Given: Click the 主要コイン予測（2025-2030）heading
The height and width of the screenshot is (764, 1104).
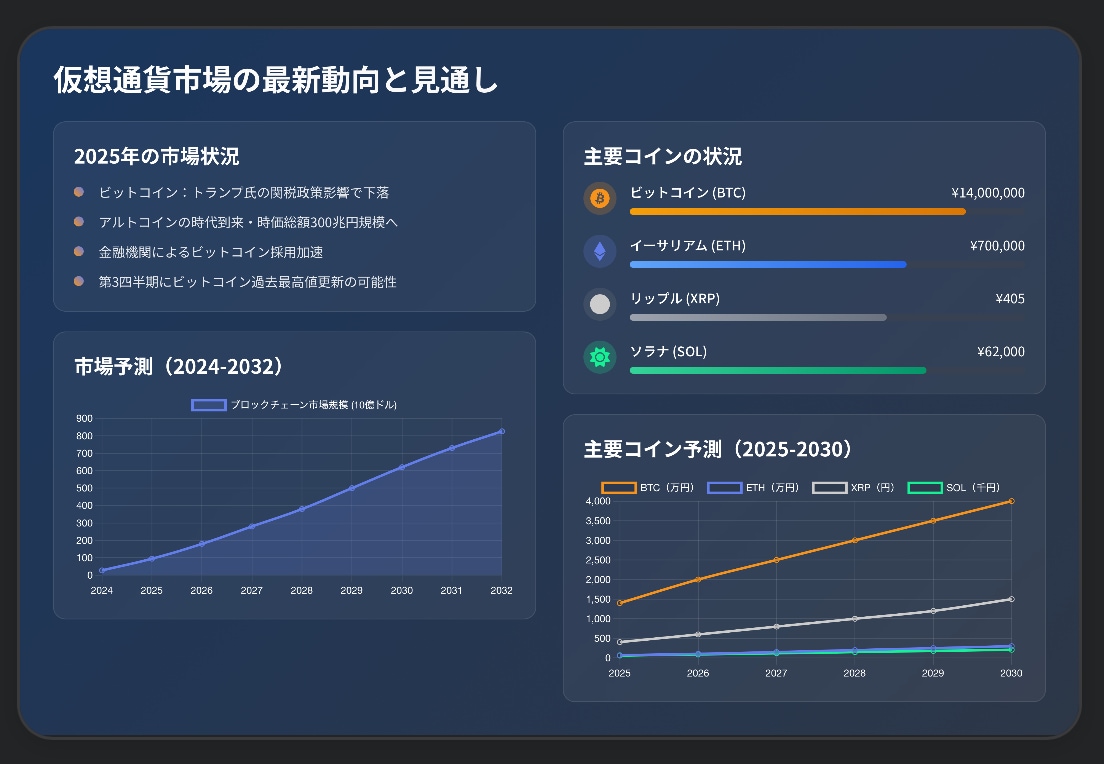Looking at the screenshot, I should [x=718, y=449].
